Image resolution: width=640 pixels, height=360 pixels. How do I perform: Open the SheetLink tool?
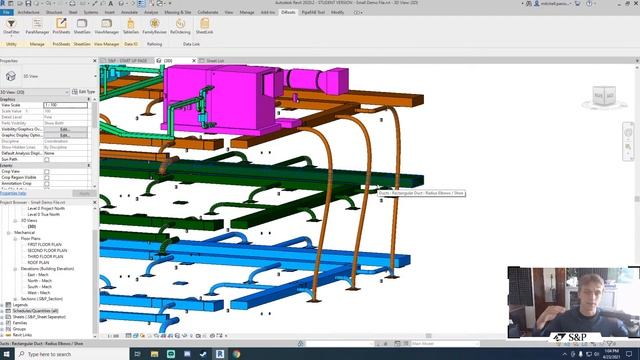[204, 26]
